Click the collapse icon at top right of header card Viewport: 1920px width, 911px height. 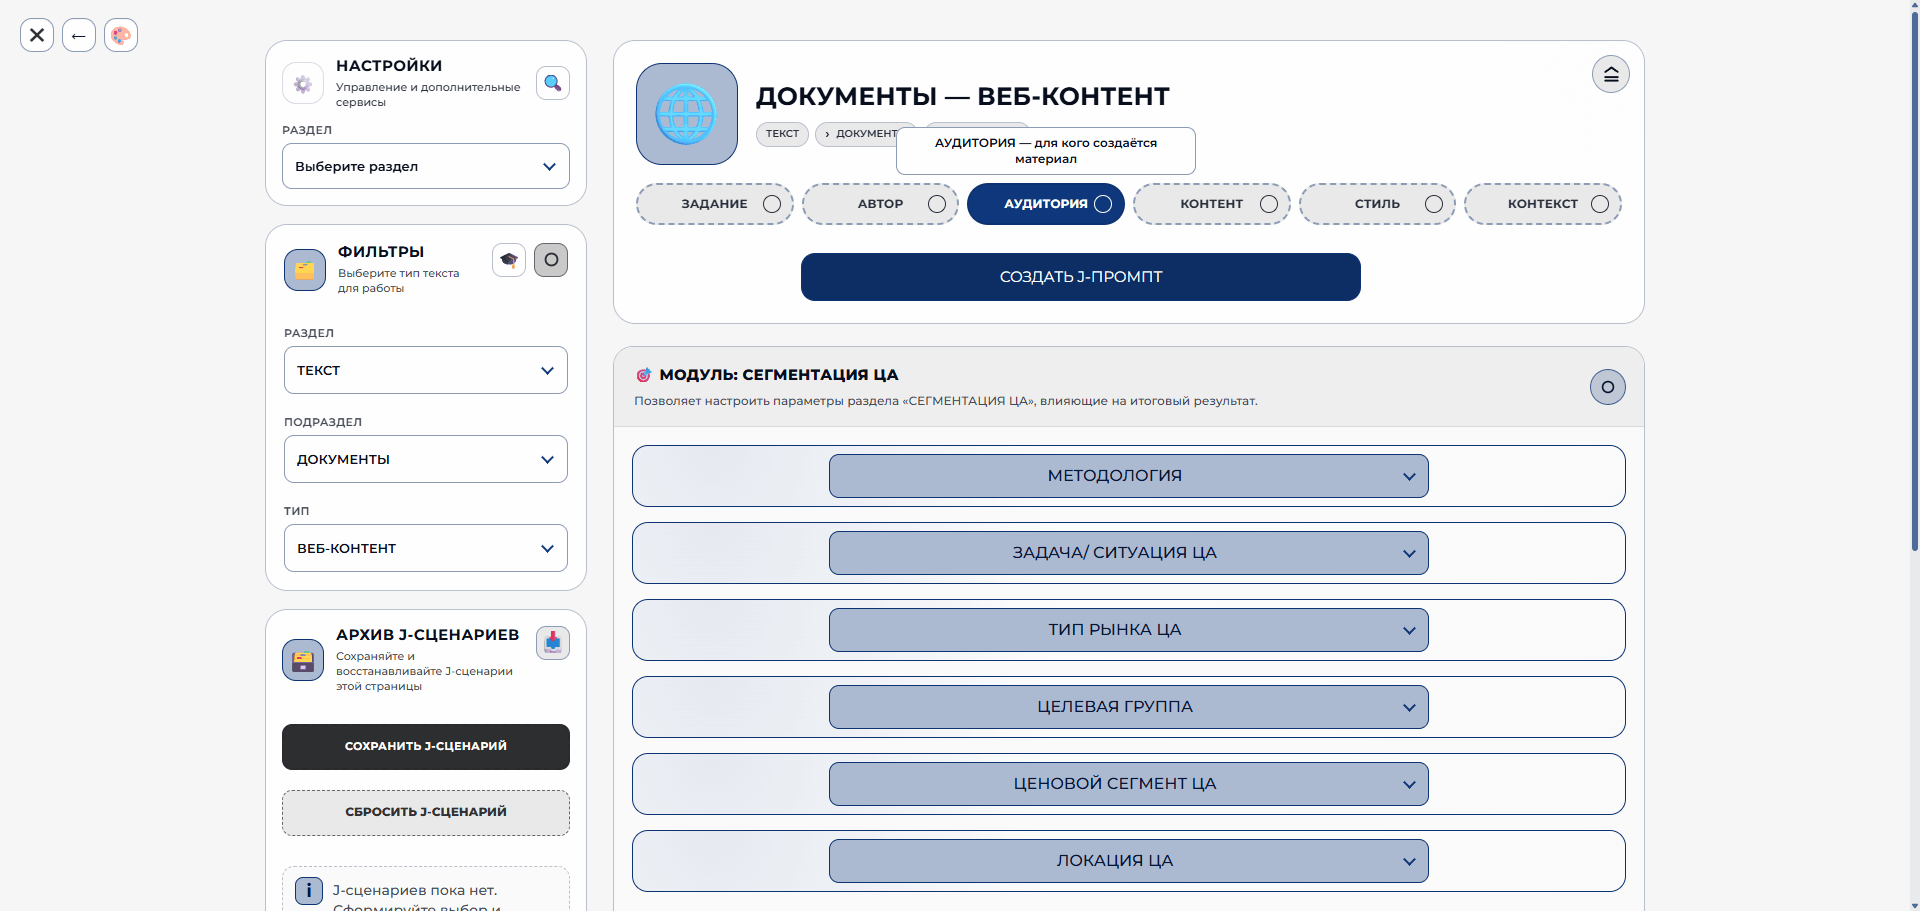click(1611, 74)
